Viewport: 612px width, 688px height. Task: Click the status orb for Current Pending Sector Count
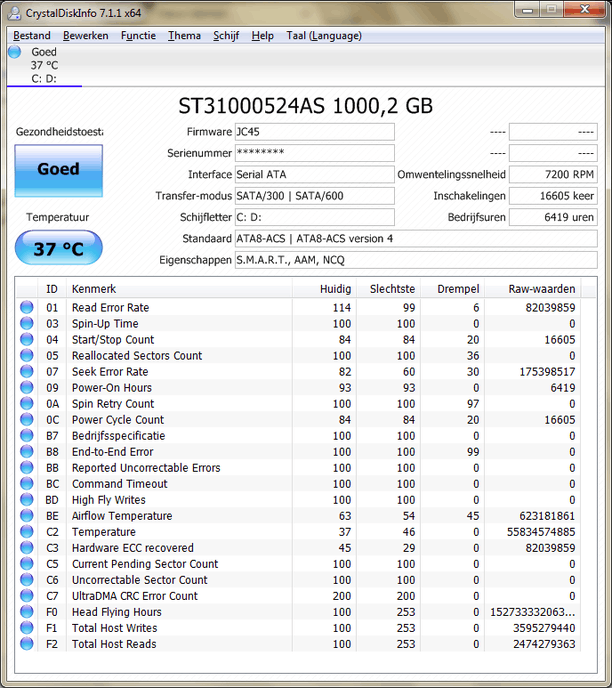[x=27, y=563]
